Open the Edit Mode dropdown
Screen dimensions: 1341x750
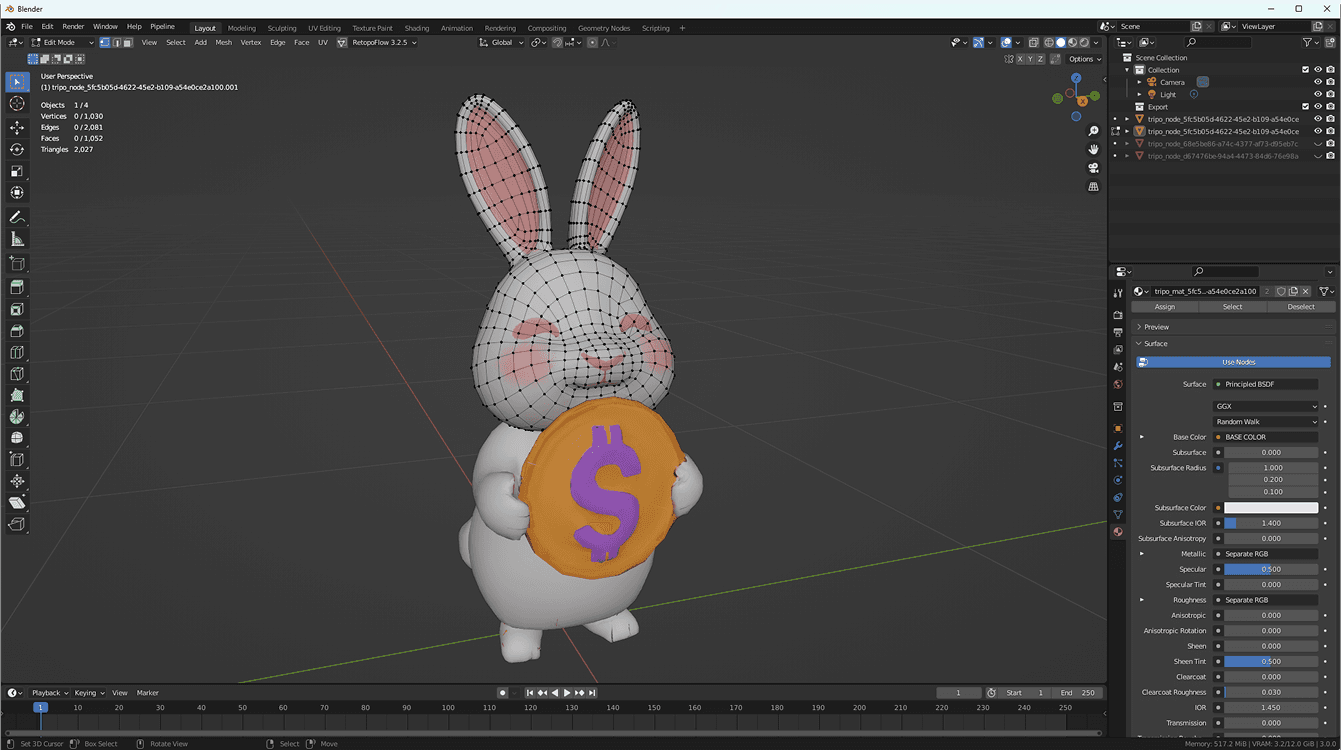tap(60, 42)
